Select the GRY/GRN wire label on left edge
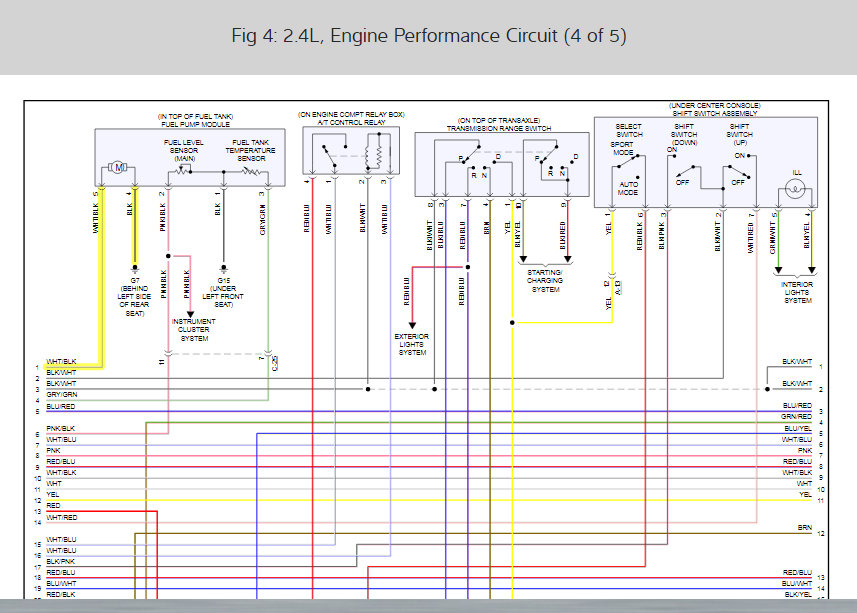 point(62,394)
